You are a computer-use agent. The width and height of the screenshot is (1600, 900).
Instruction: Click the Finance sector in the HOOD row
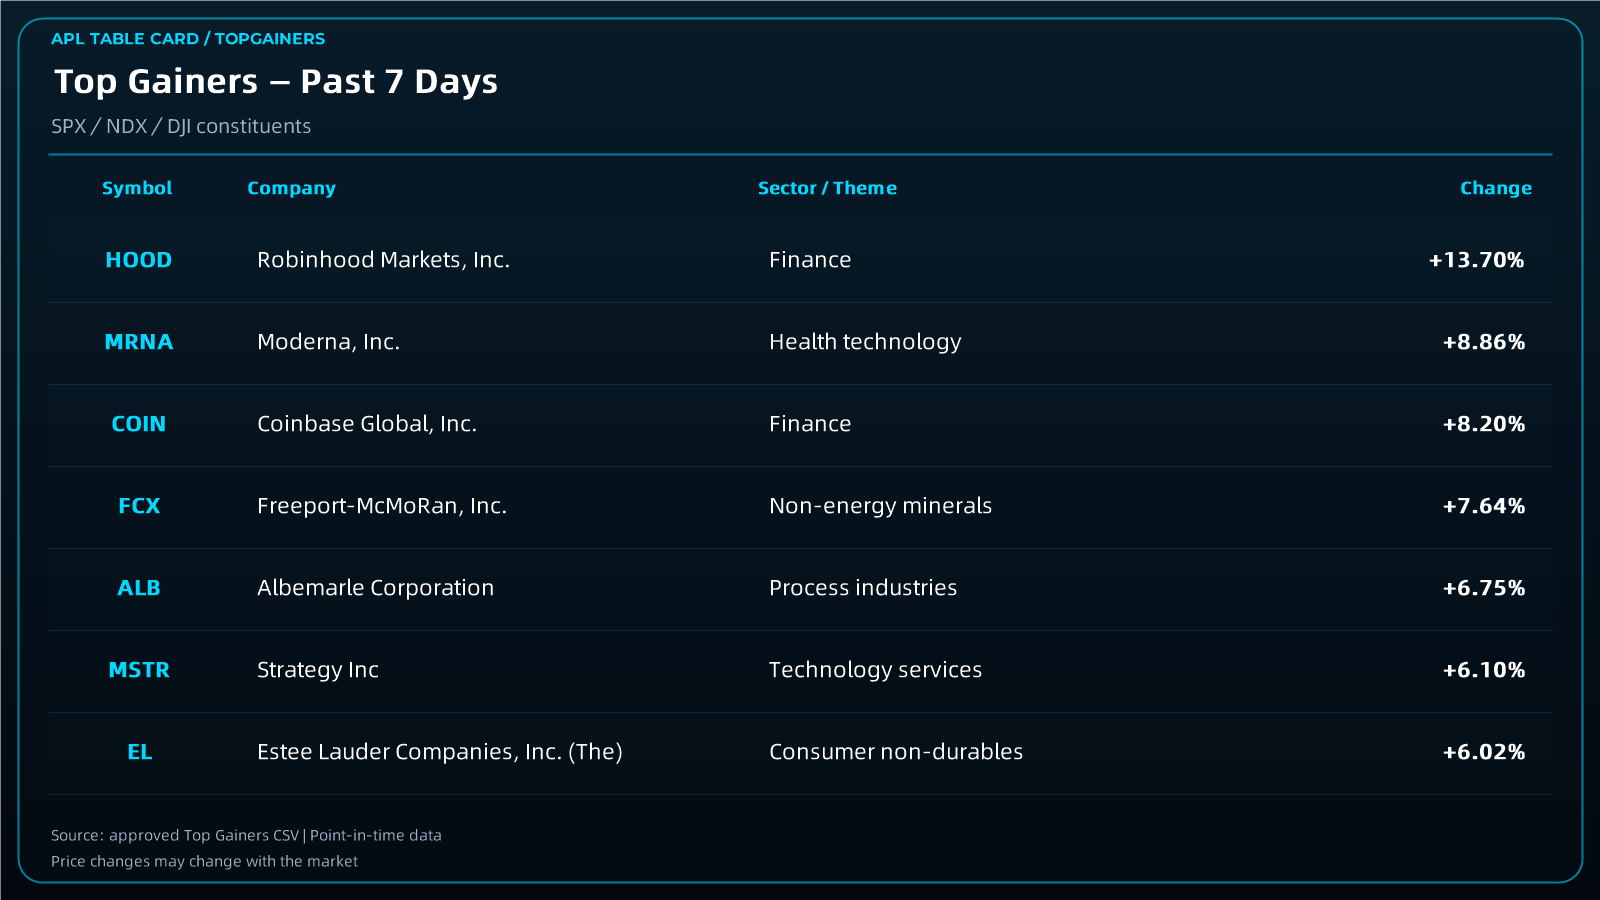[x=810, y=260]
